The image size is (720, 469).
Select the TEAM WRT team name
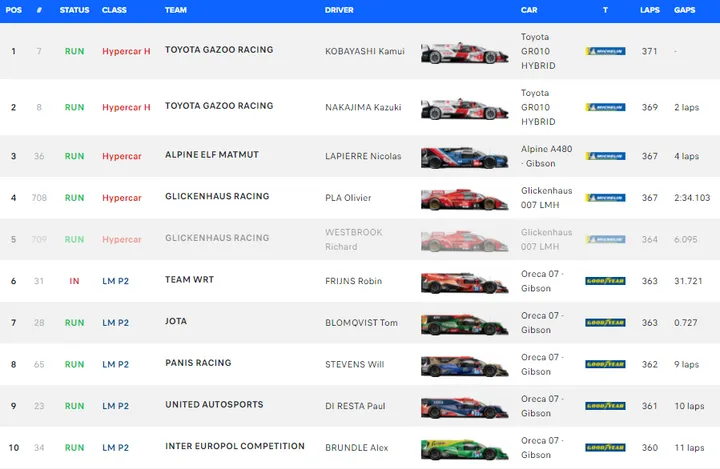pos(190,280)
